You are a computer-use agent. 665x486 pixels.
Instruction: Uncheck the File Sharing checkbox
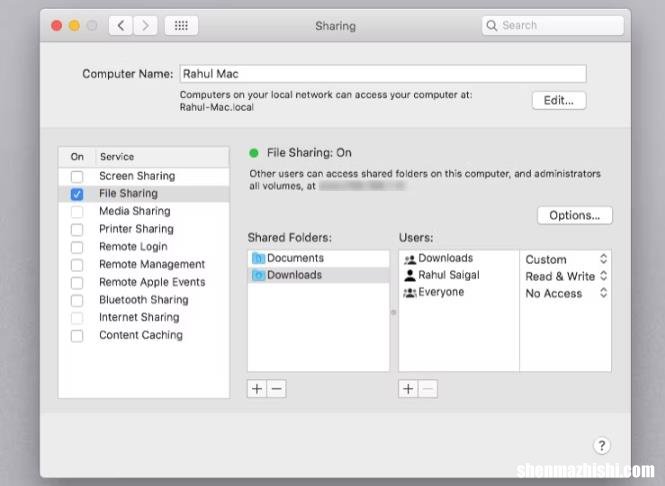coord(77,194)
